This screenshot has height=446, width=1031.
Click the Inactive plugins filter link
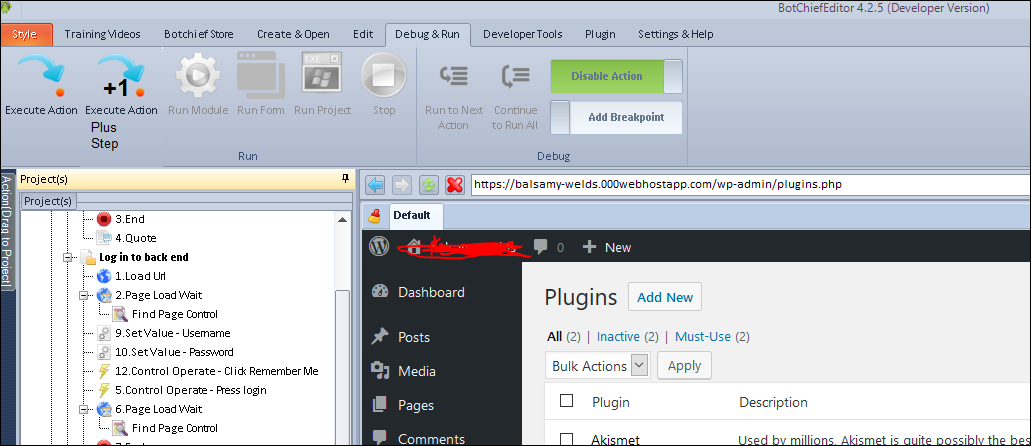pos(617,337)
